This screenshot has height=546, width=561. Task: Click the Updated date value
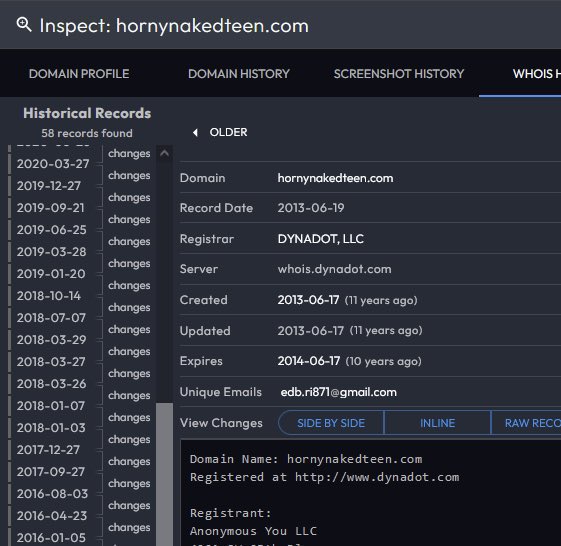point(311,331)
